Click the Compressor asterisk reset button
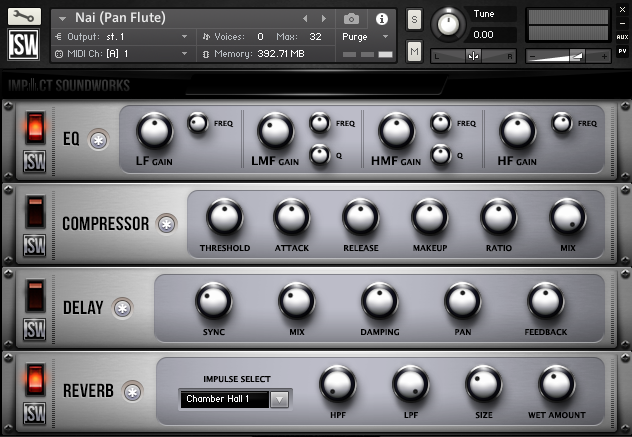The image size is (632, 437). (166, 224)
